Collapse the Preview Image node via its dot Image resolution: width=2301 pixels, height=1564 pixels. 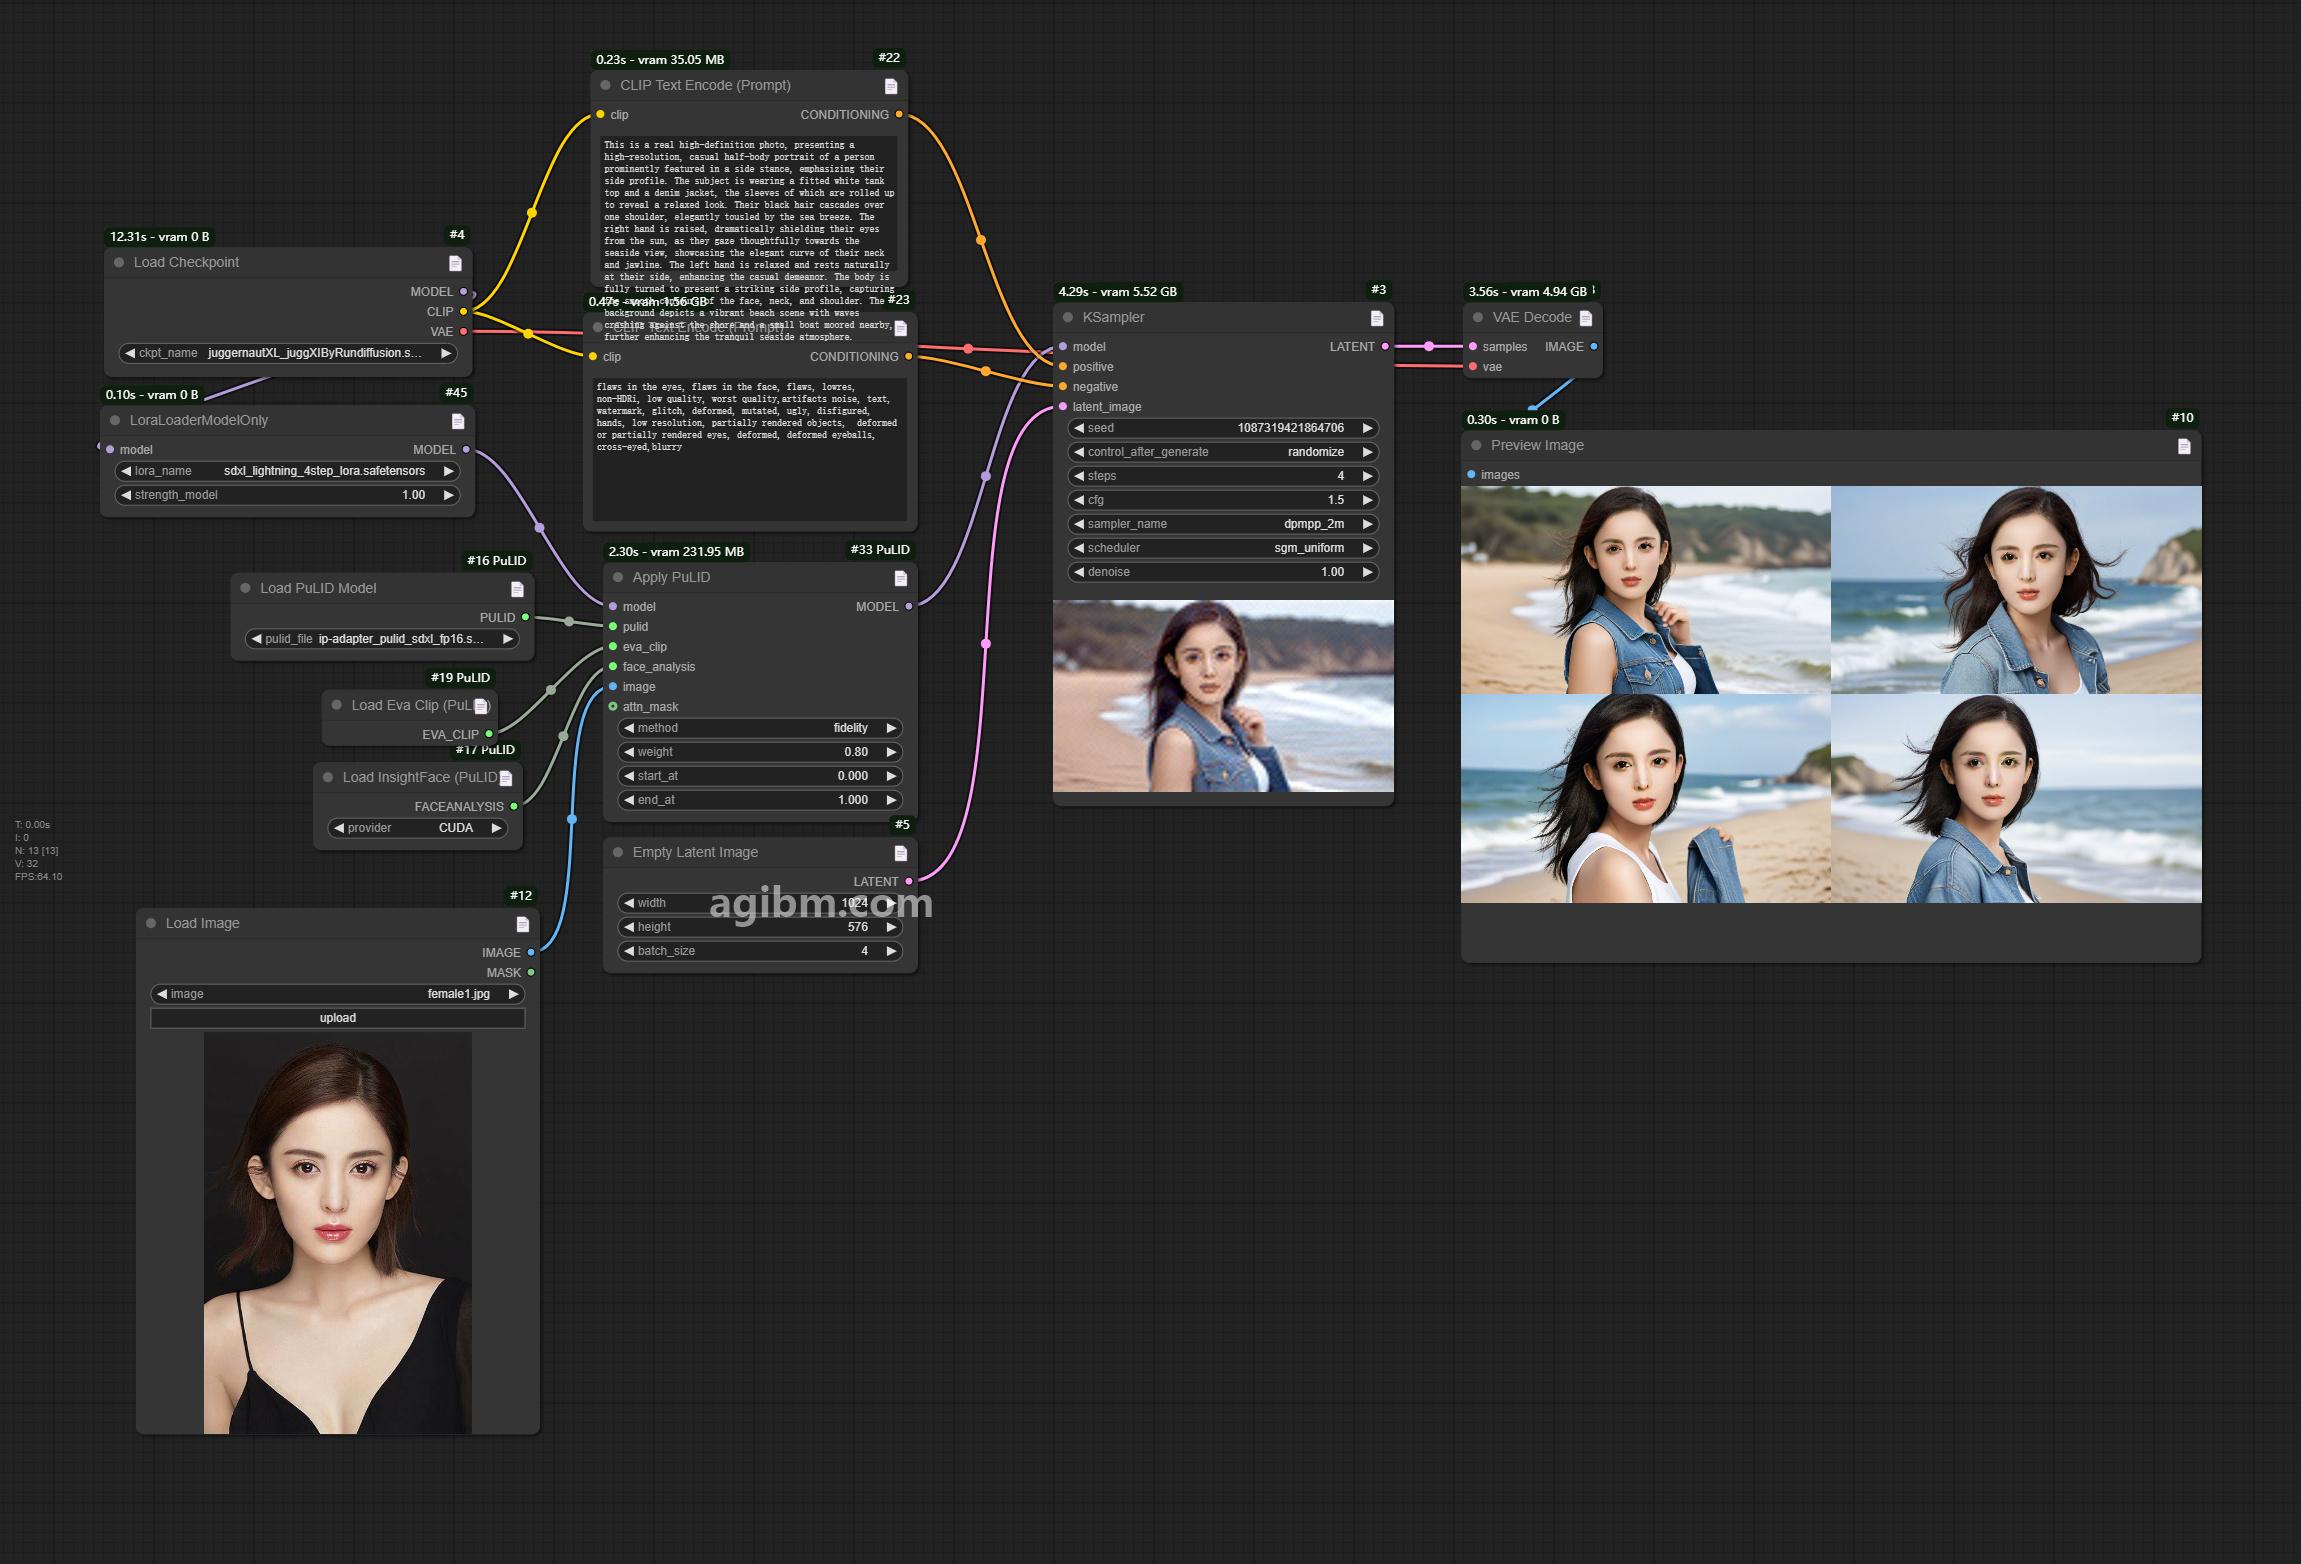click(x=1476, y=445)
